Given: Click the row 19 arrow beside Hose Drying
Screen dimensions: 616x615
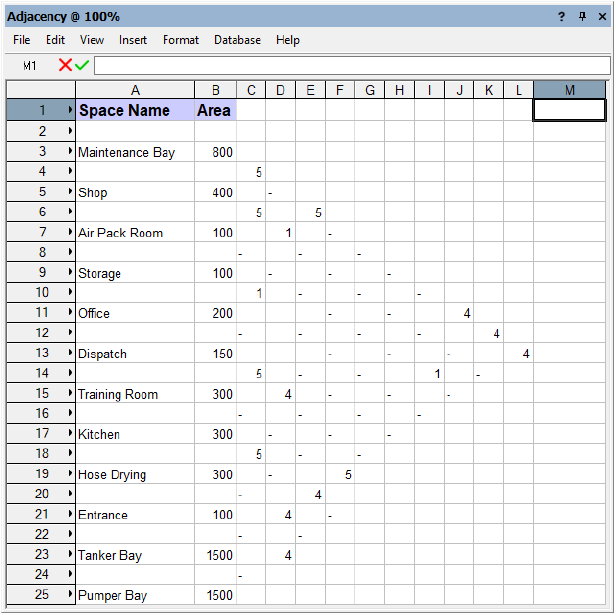Looking at the screenshot, I should pyautogui.click(x=70, y=474).
